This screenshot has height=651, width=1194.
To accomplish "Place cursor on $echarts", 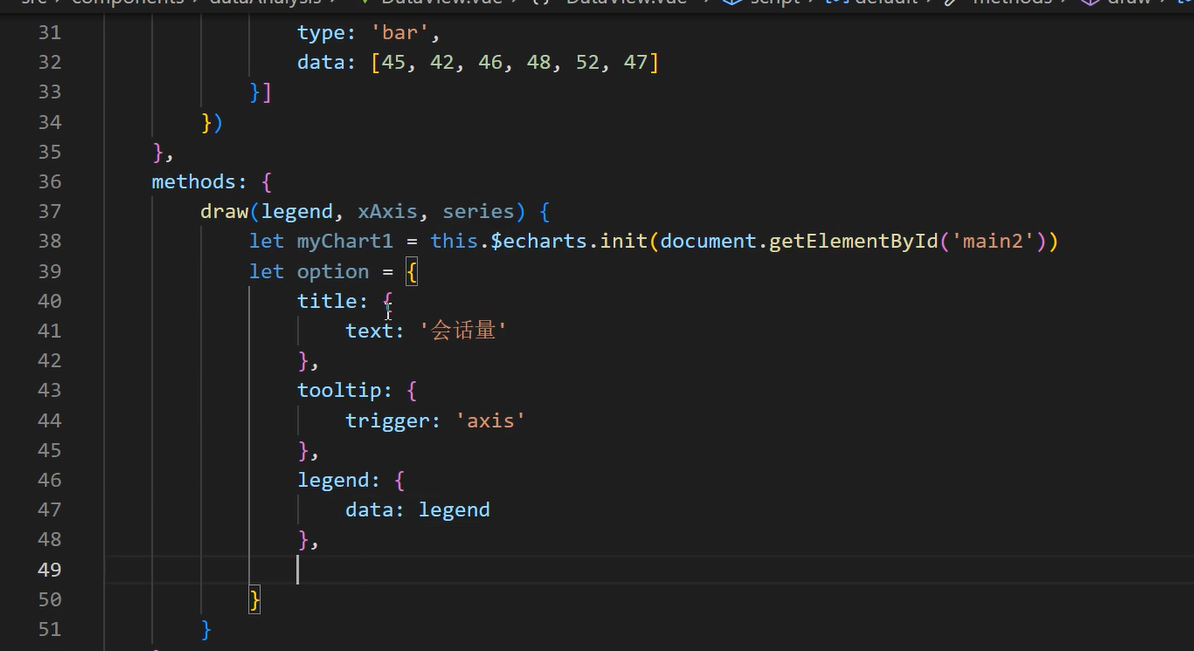I will tap(538, 241).
